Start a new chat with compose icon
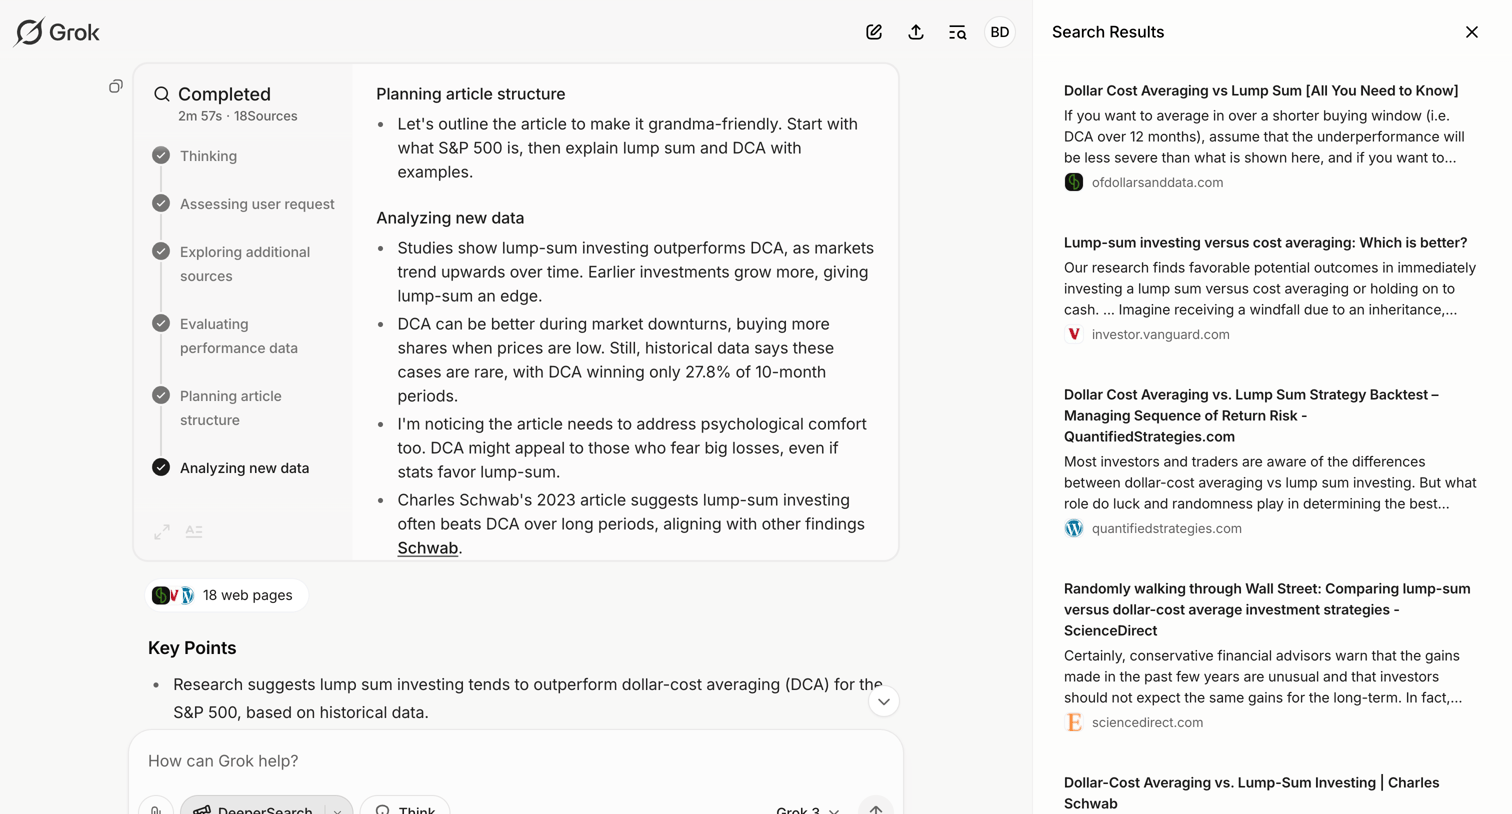Viewport: 1512px width, 814px height. (x=874, y=32)
